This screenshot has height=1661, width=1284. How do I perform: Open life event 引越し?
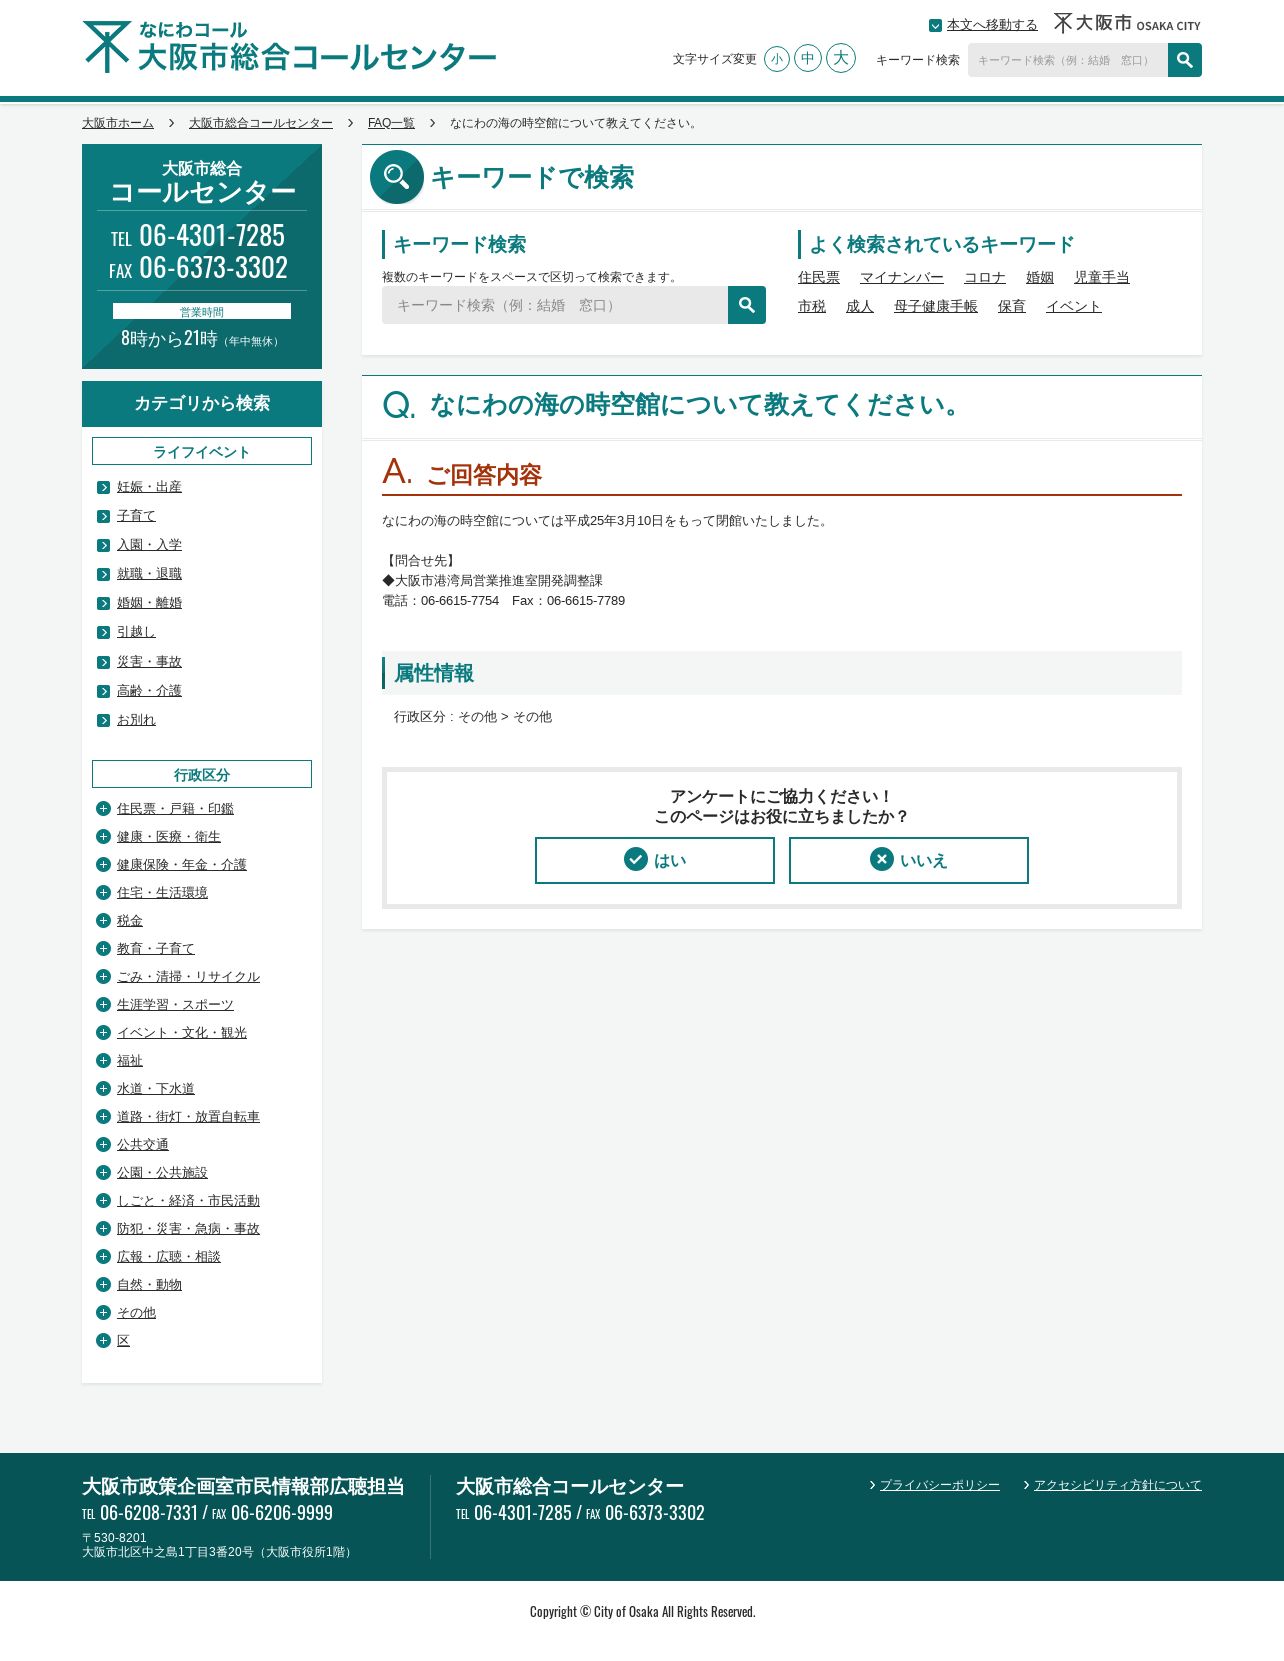coord(136,632)
